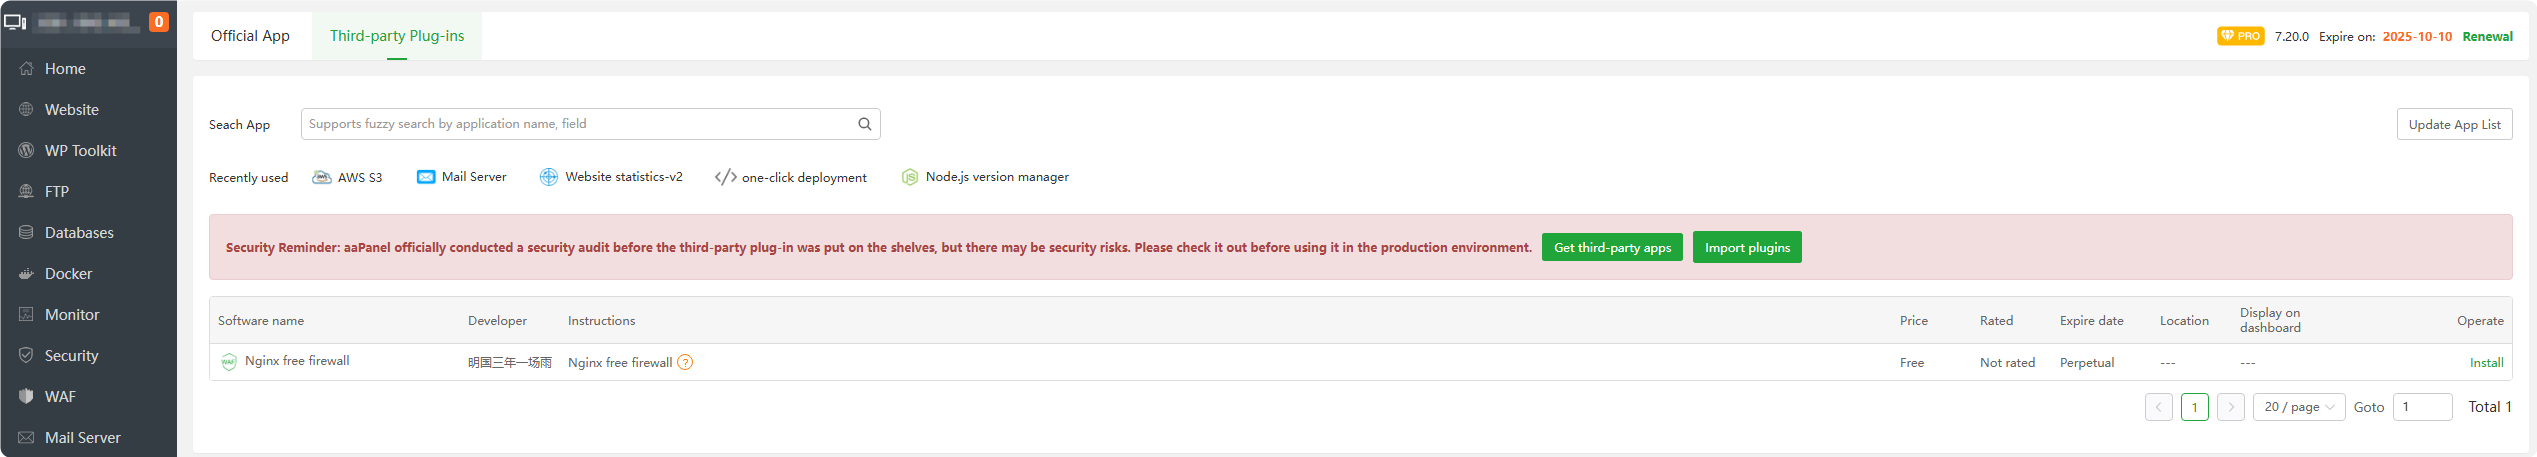Click the Renewal link

(2487, 37)
